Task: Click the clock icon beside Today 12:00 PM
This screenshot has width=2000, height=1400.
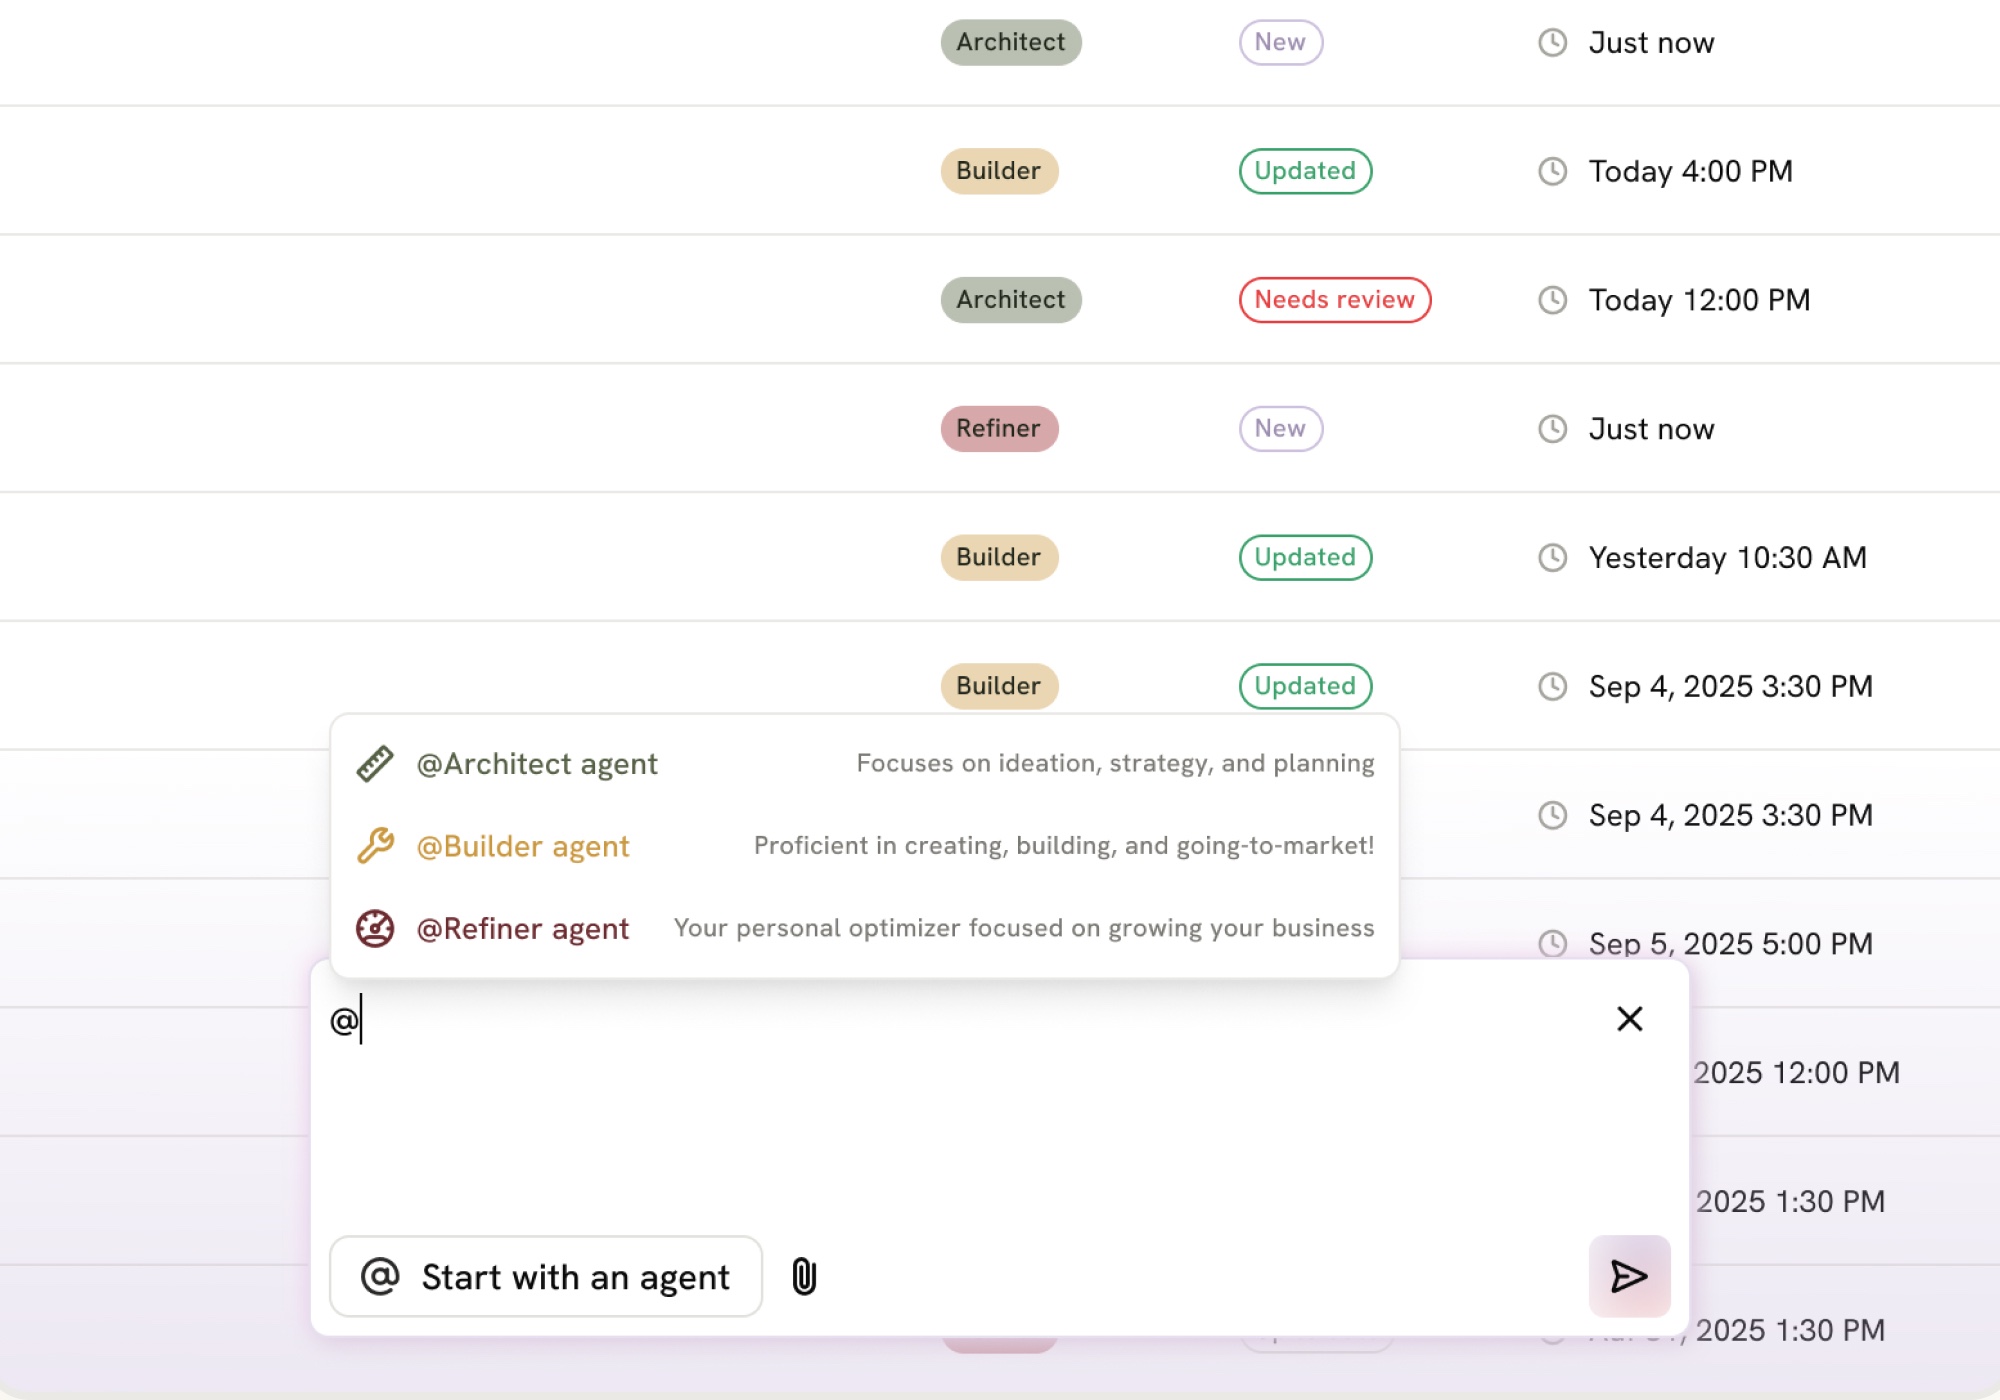Action: point(1552,300)
